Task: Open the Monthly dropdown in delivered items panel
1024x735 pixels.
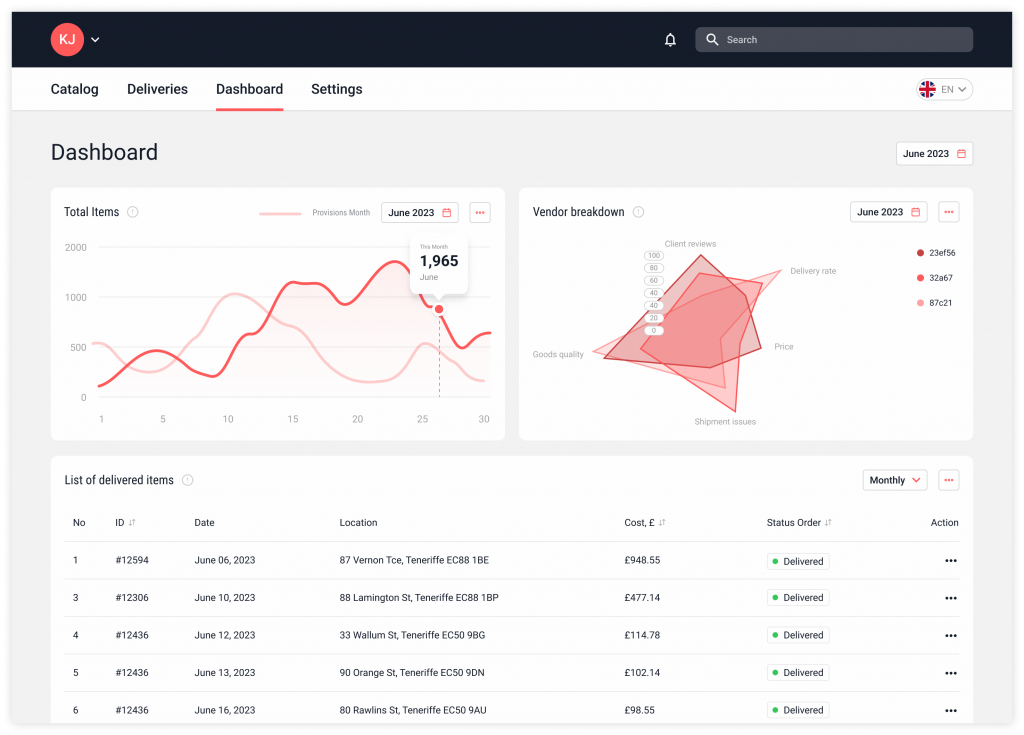Action: click(894, 480)
